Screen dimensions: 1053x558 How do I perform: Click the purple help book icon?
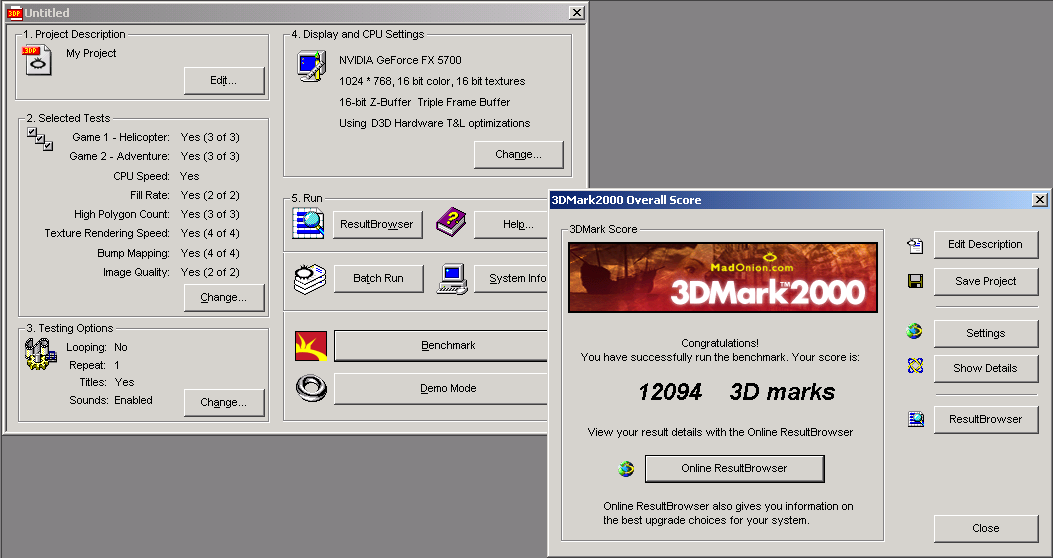click(451, 222)
